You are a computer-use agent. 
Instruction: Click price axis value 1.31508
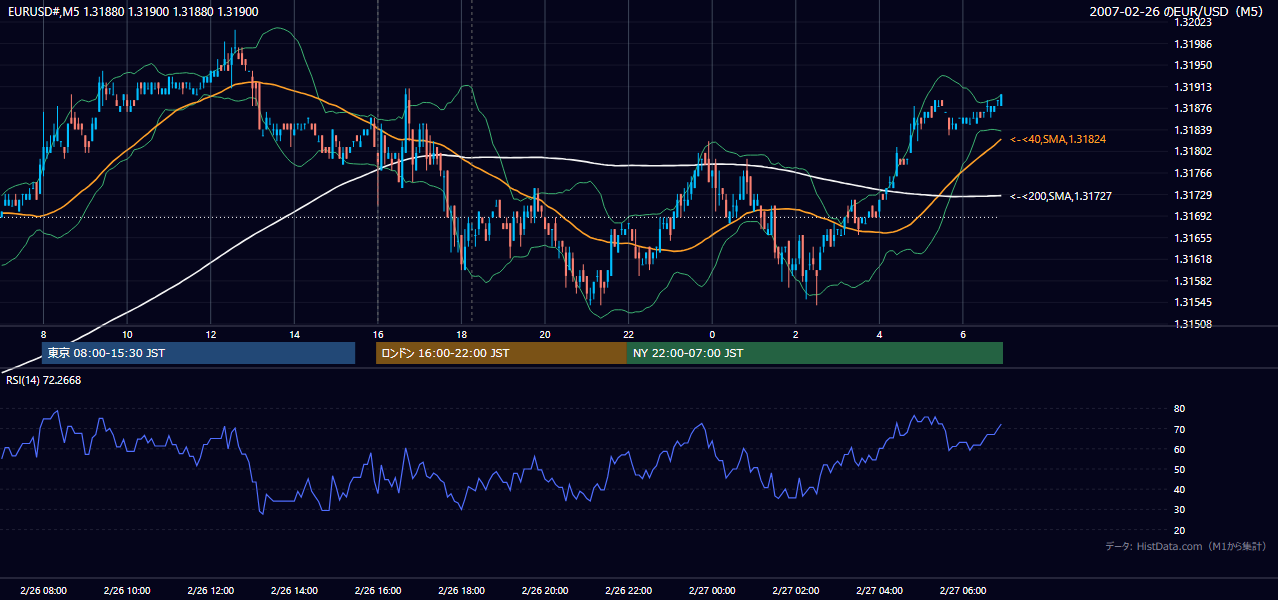(x=1193, y=324)
